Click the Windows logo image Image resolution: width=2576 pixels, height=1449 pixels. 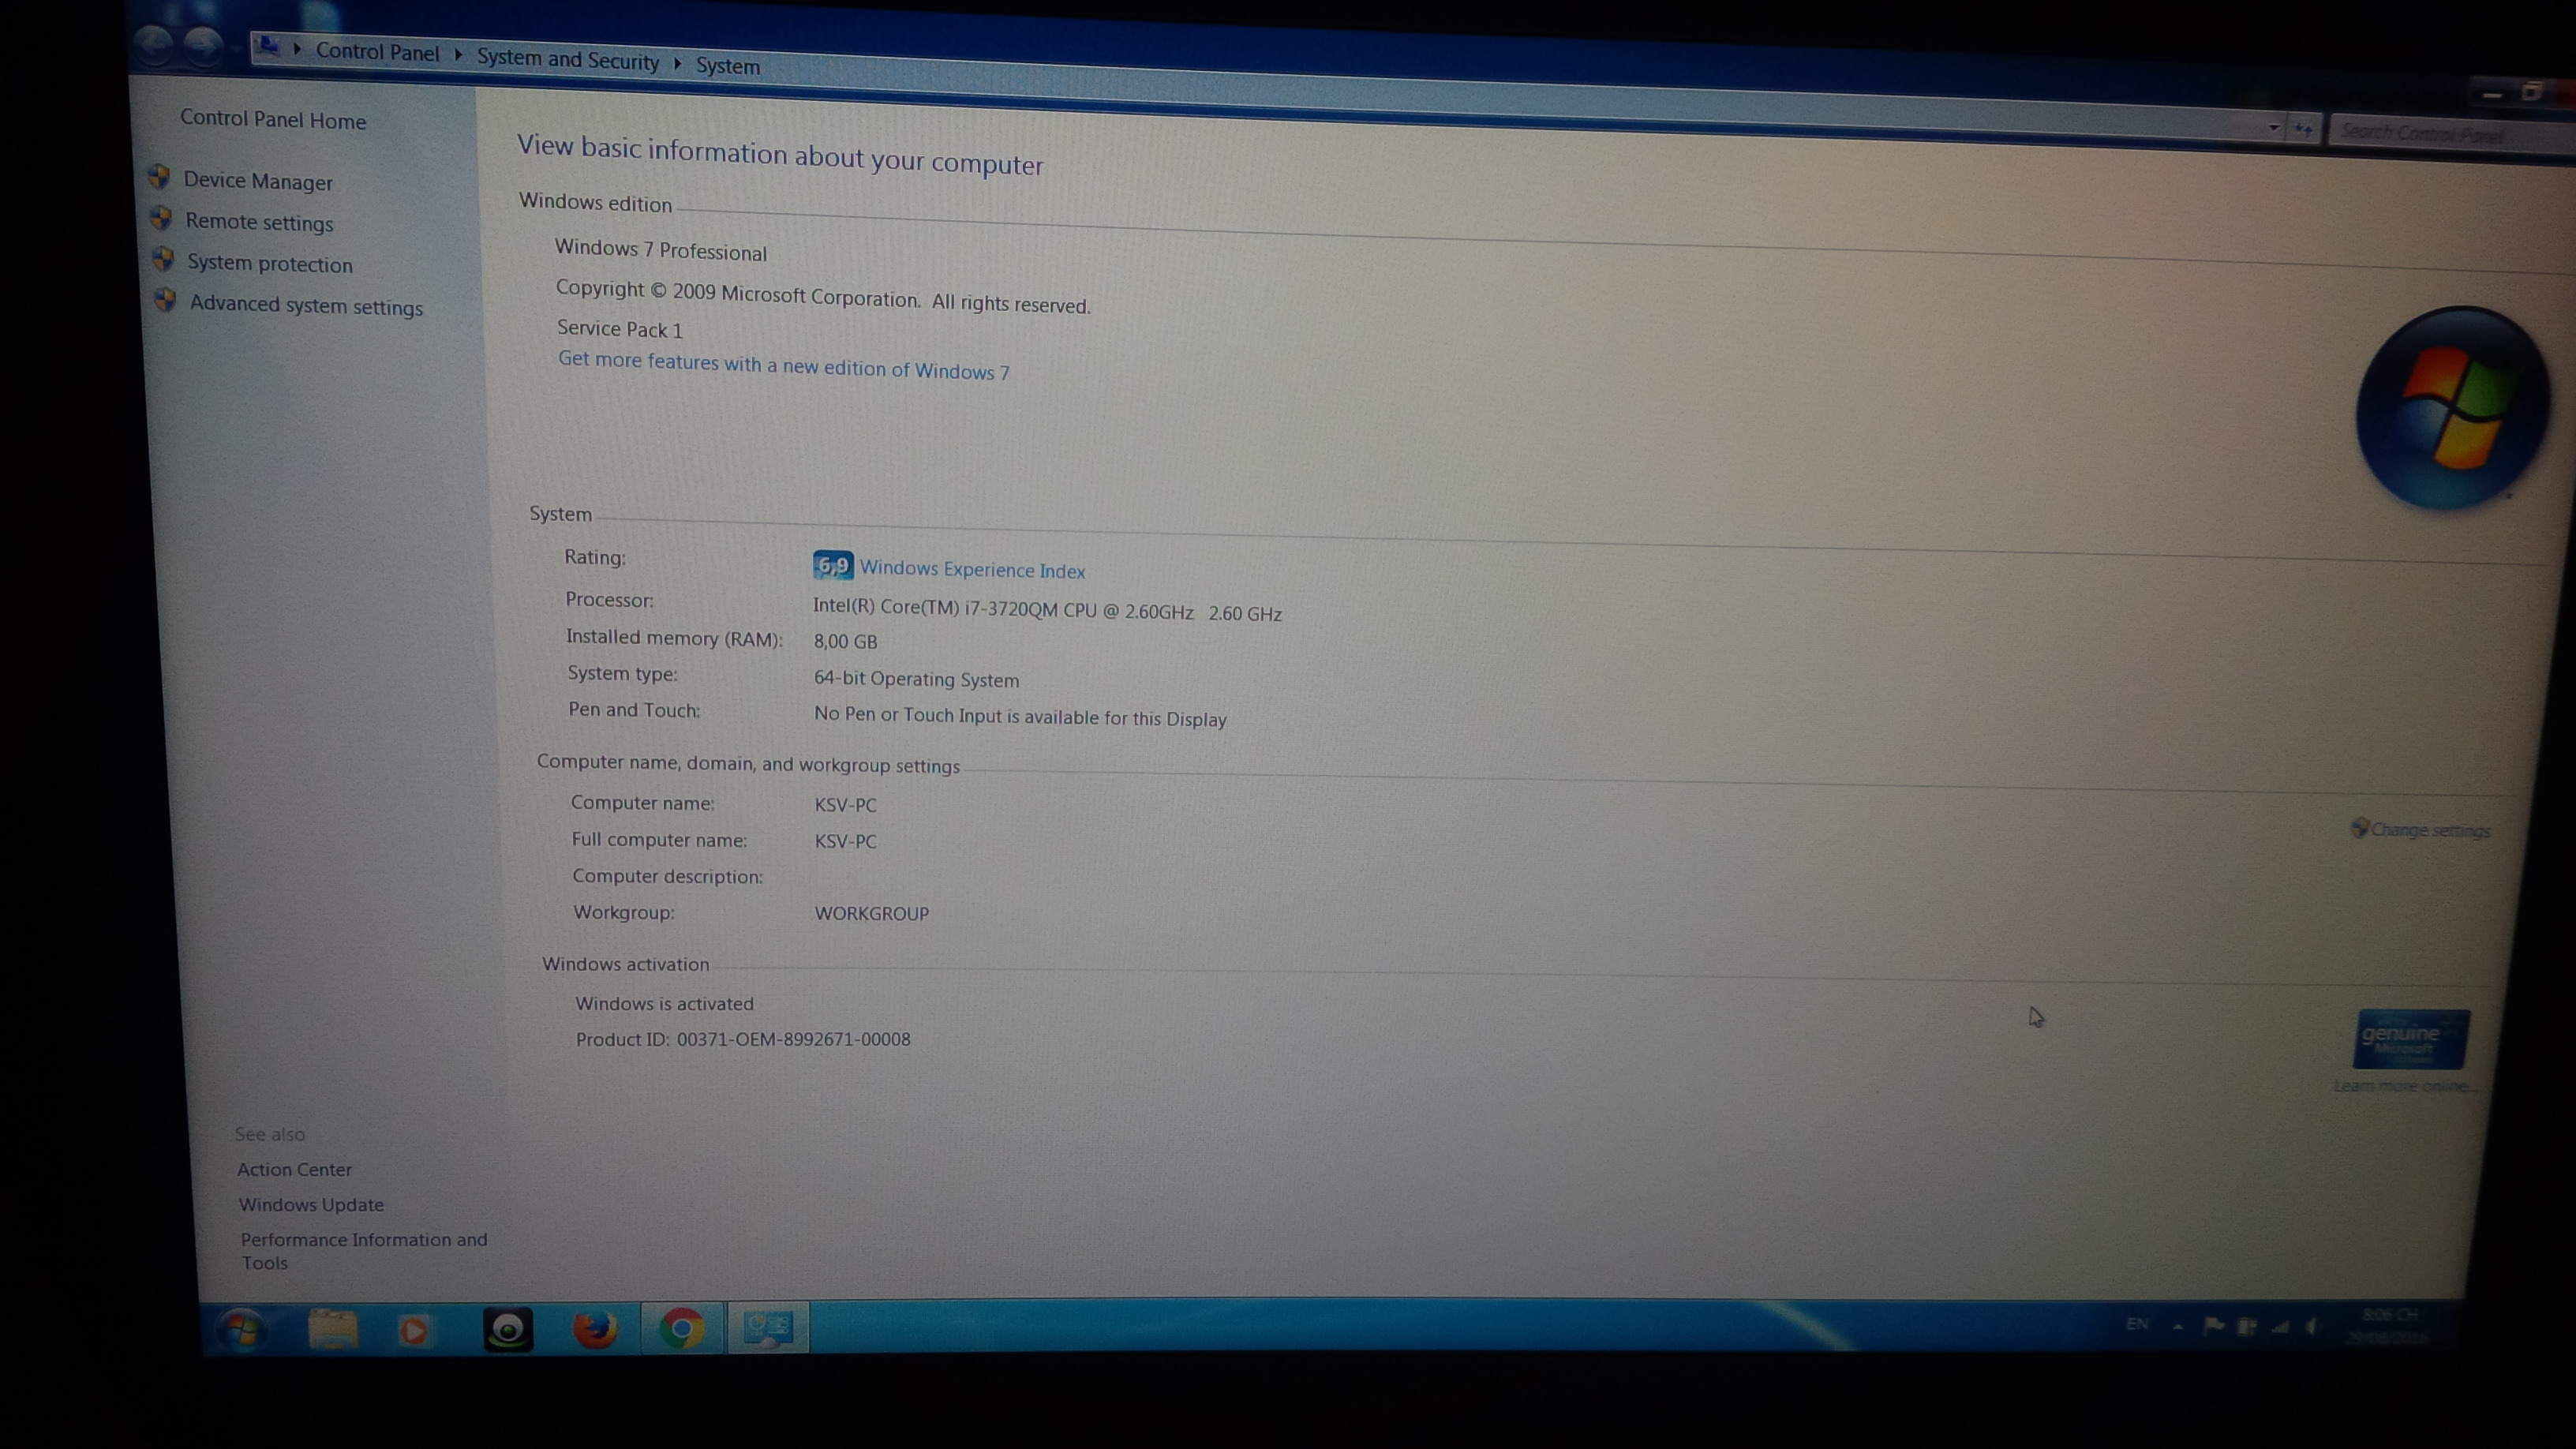(2452, 408)
